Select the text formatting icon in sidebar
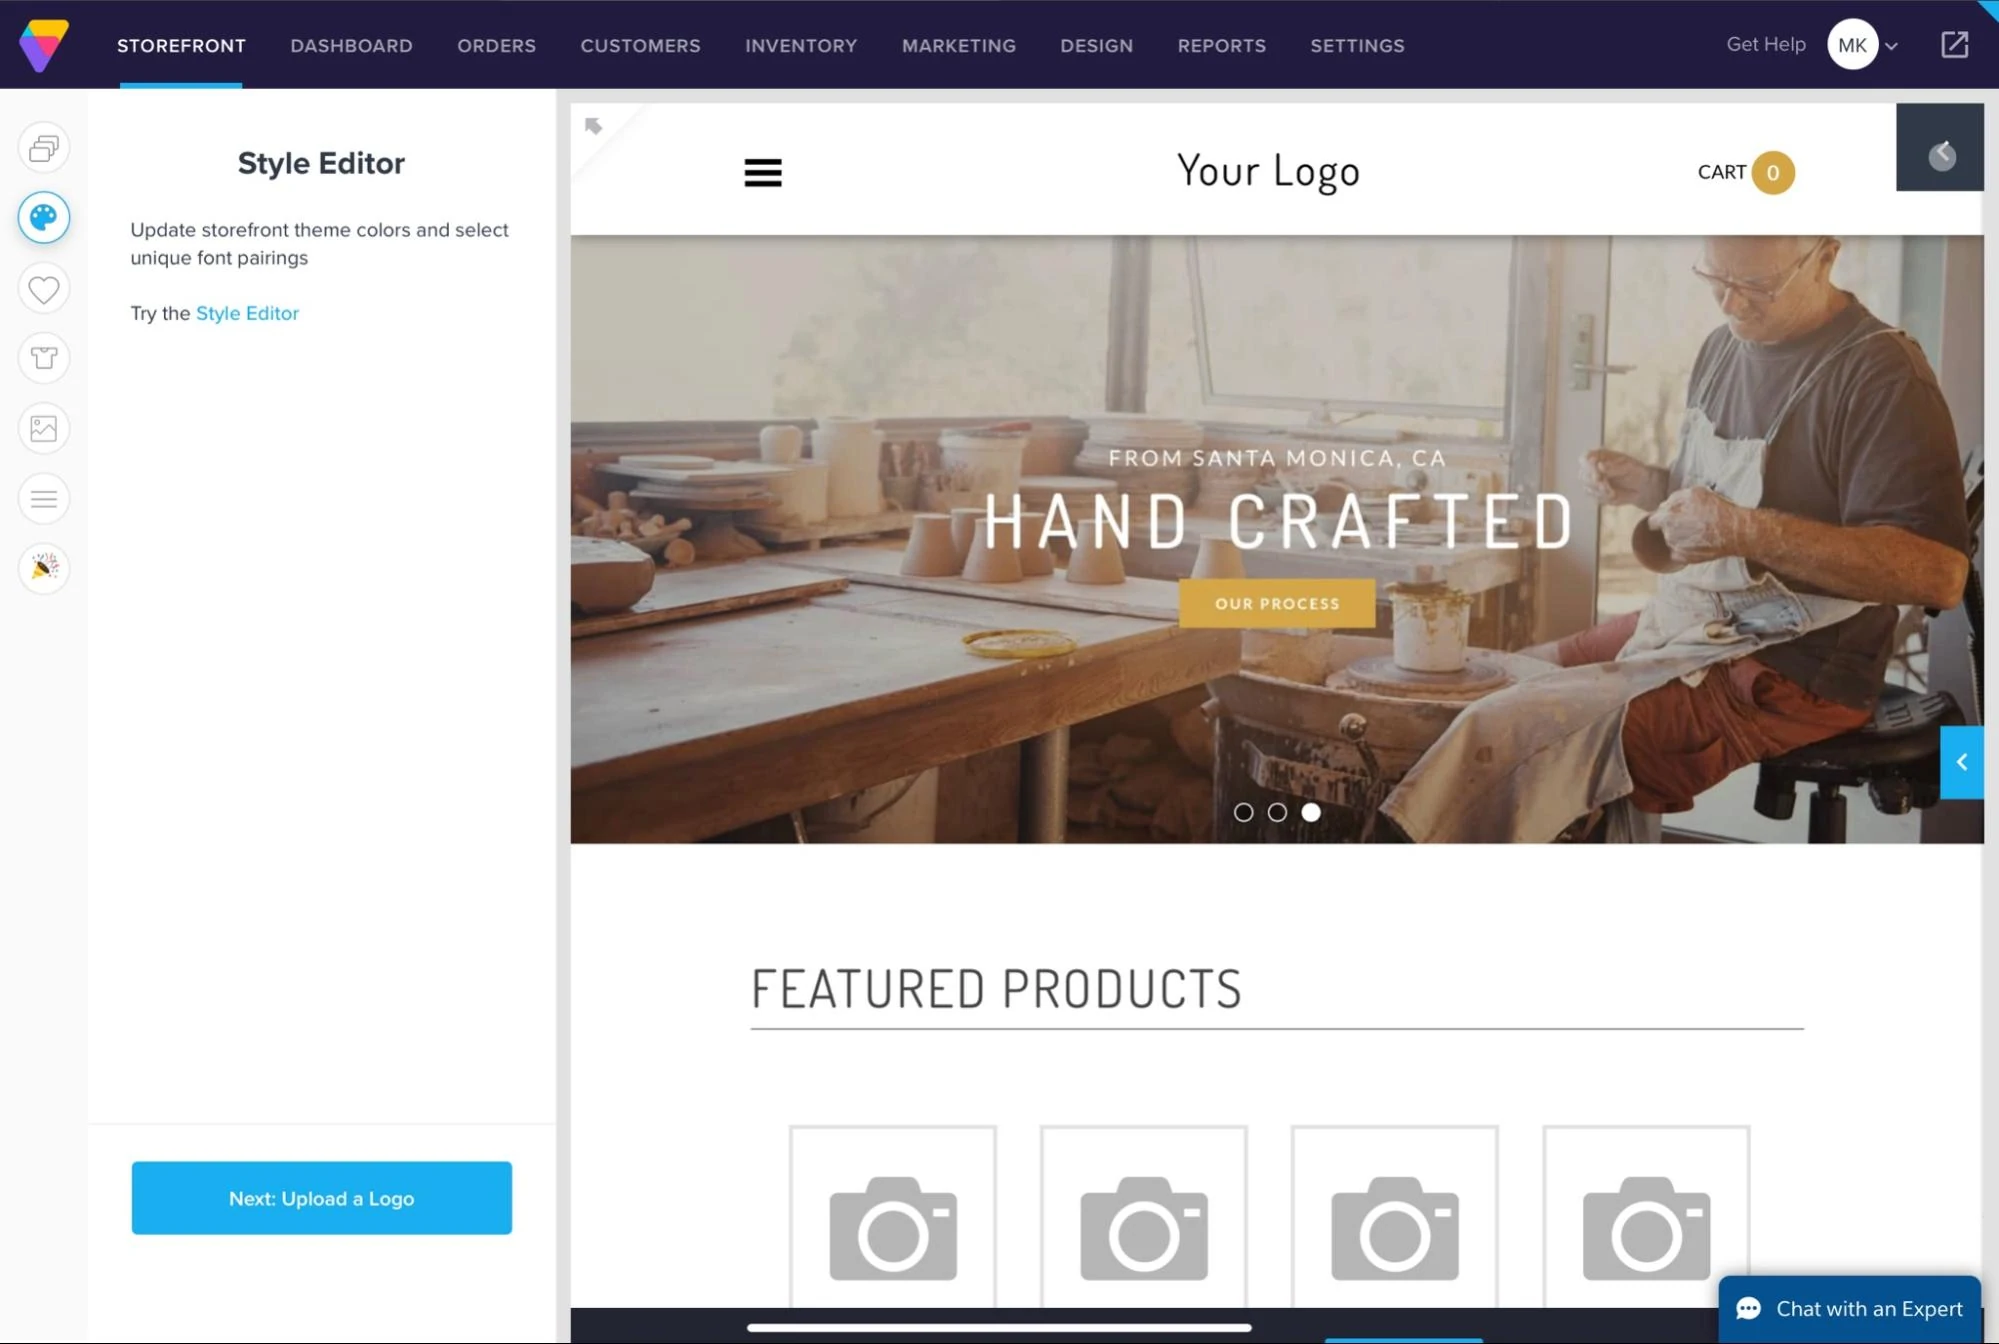Viewport: 1999px width, 1344px height. click(x=43, y=498)
